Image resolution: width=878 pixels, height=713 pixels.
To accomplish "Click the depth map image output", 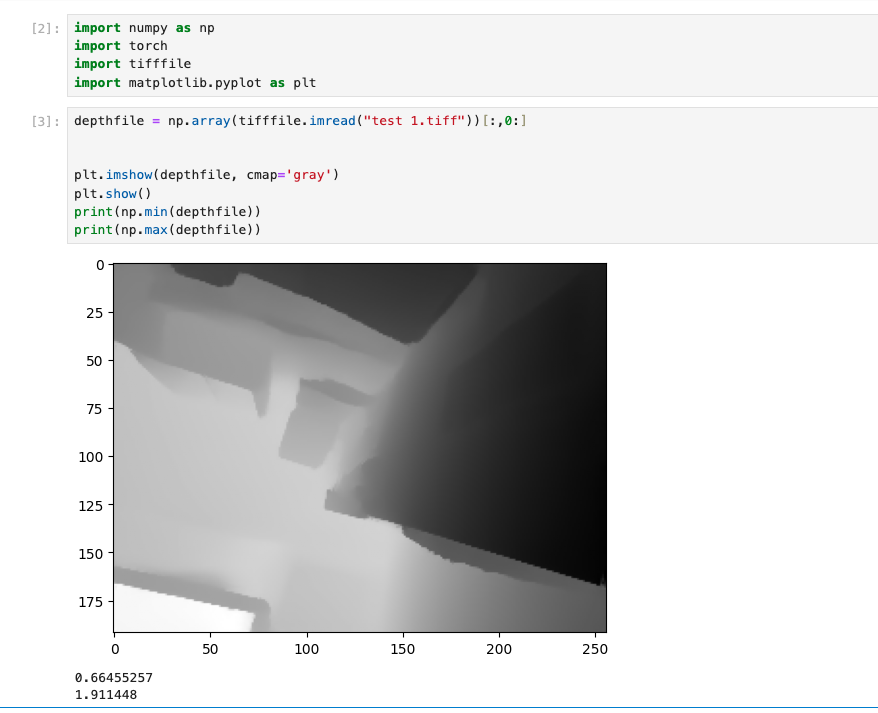I will click(360, 448).
